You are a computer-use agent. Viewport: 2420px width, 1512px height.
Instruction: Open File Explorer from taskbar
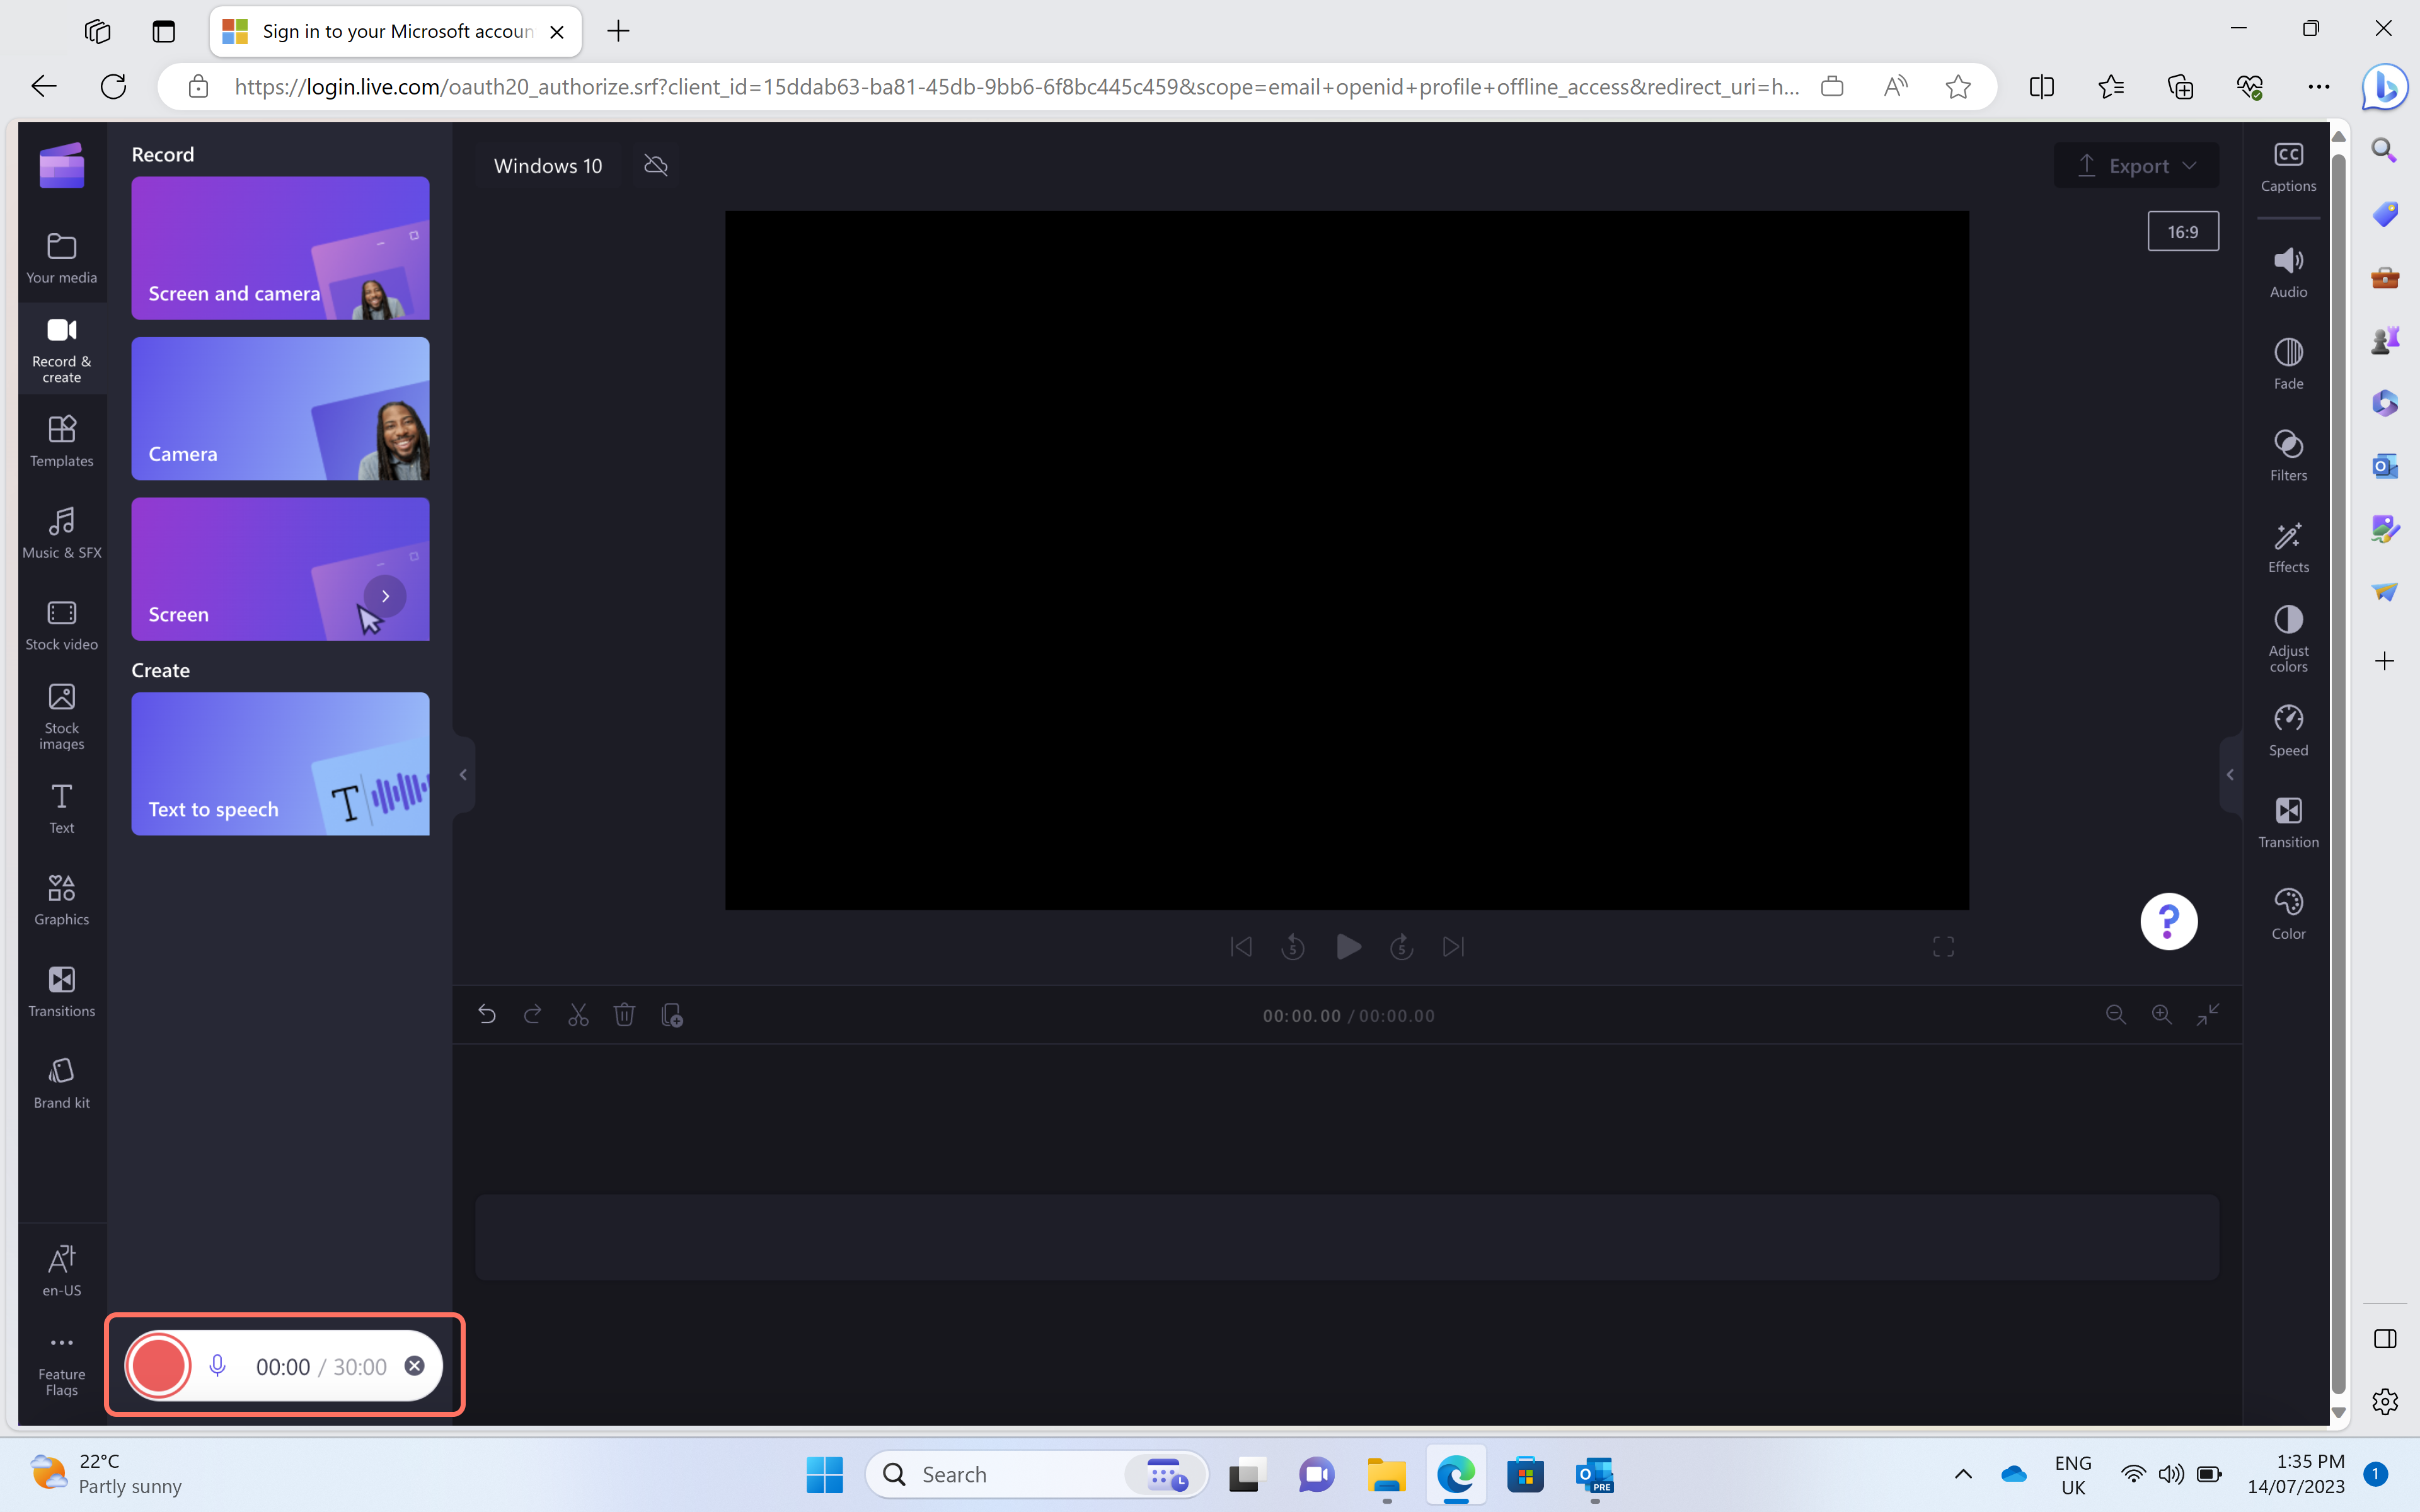point(1386,1474)
